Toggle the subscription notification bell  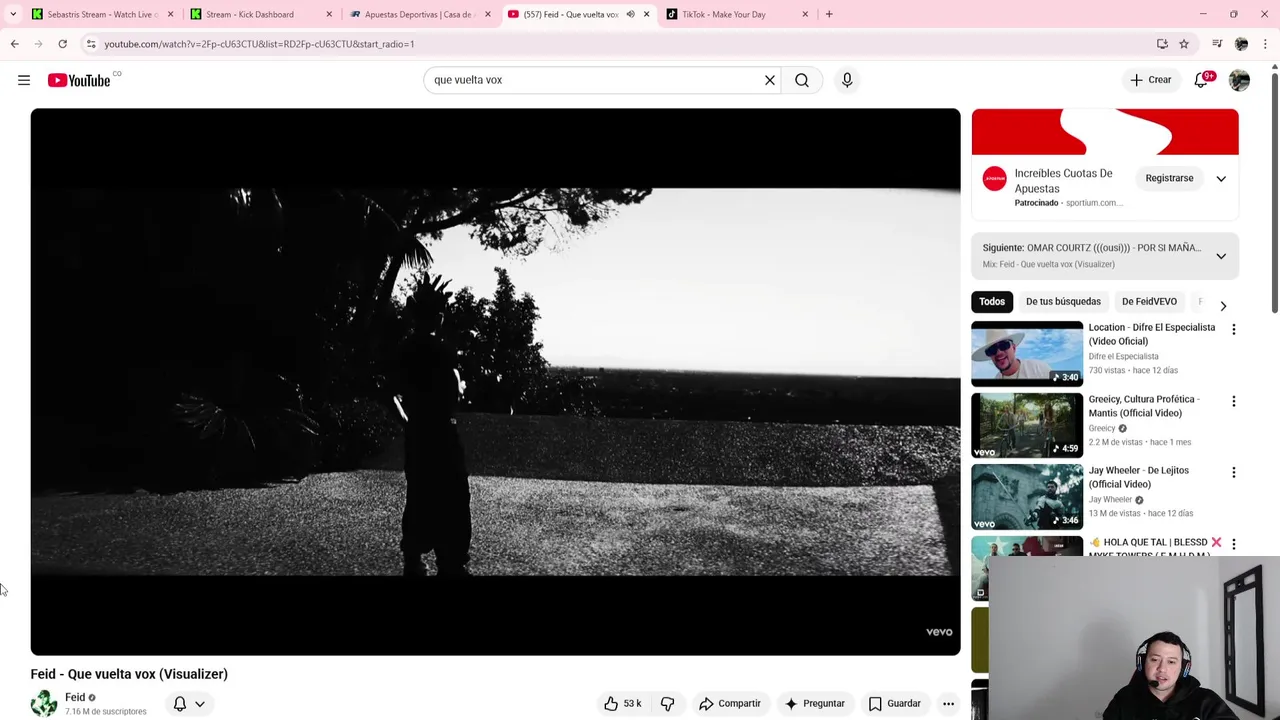pos(180,704)
